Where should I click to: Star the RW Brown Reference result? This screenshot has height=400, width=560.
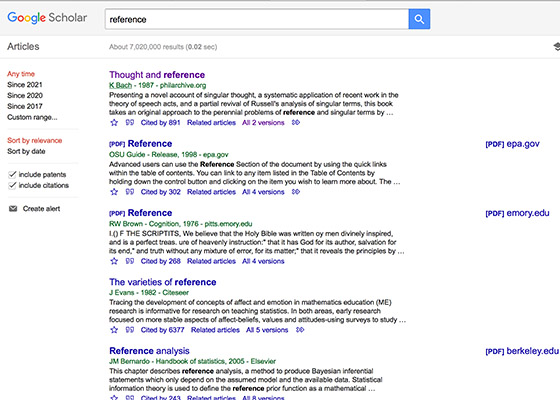[x=114, y=261]
